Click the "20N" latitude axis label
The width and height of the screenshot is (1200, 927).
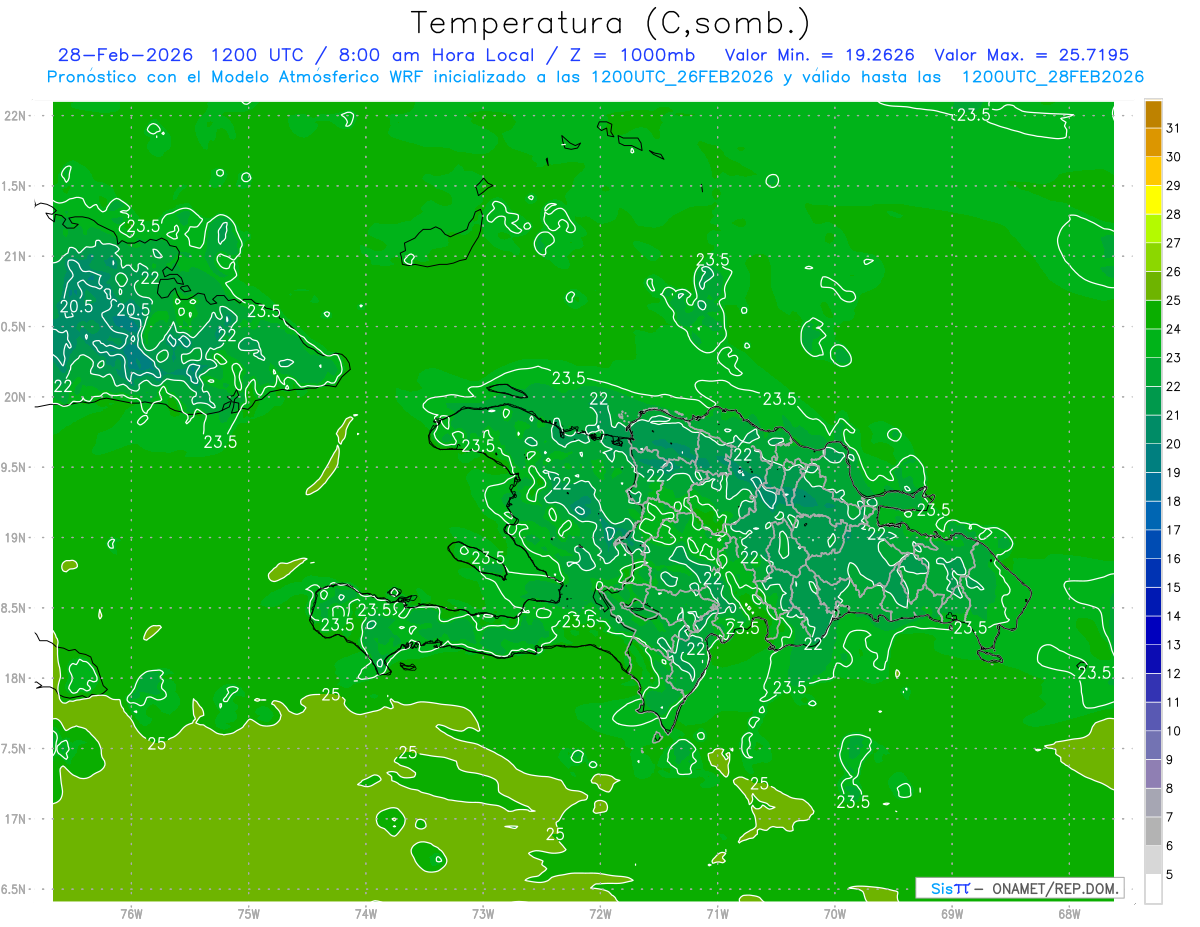click(x=16, y=397)
